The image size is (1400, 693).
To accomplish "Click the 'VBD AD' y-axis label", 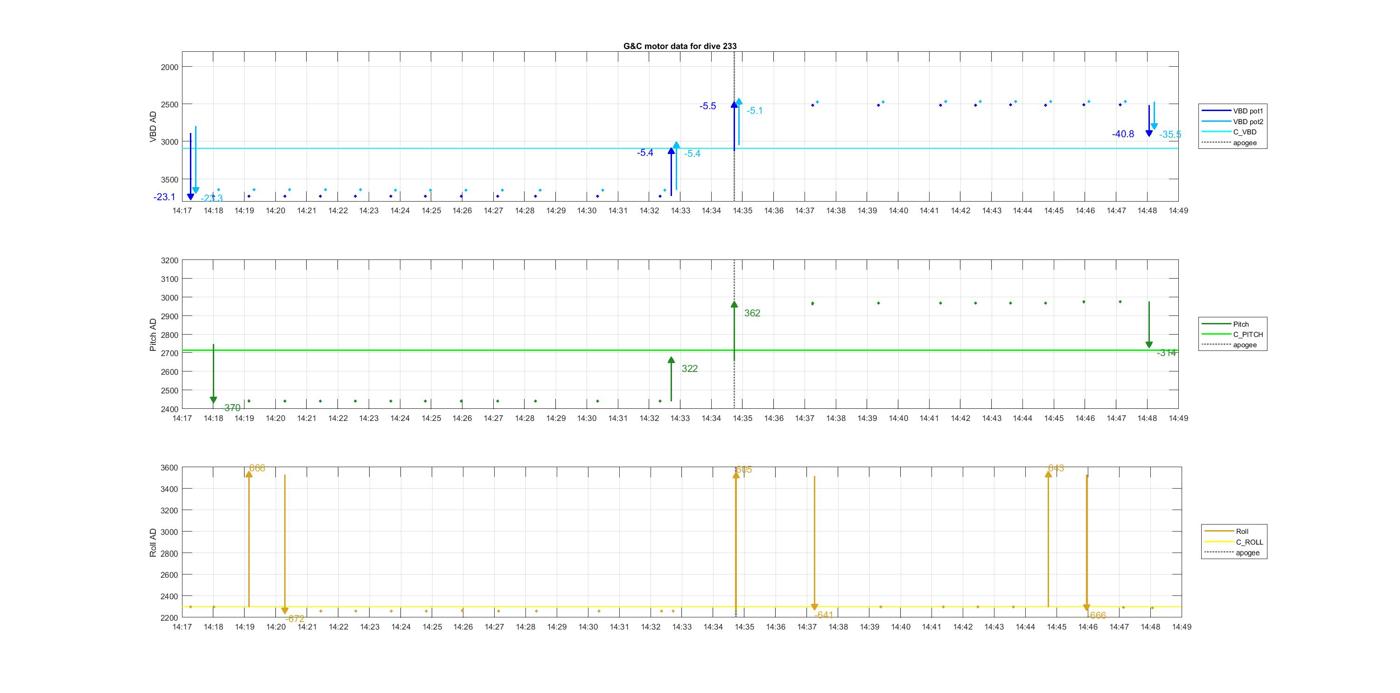I will (154, 128).
